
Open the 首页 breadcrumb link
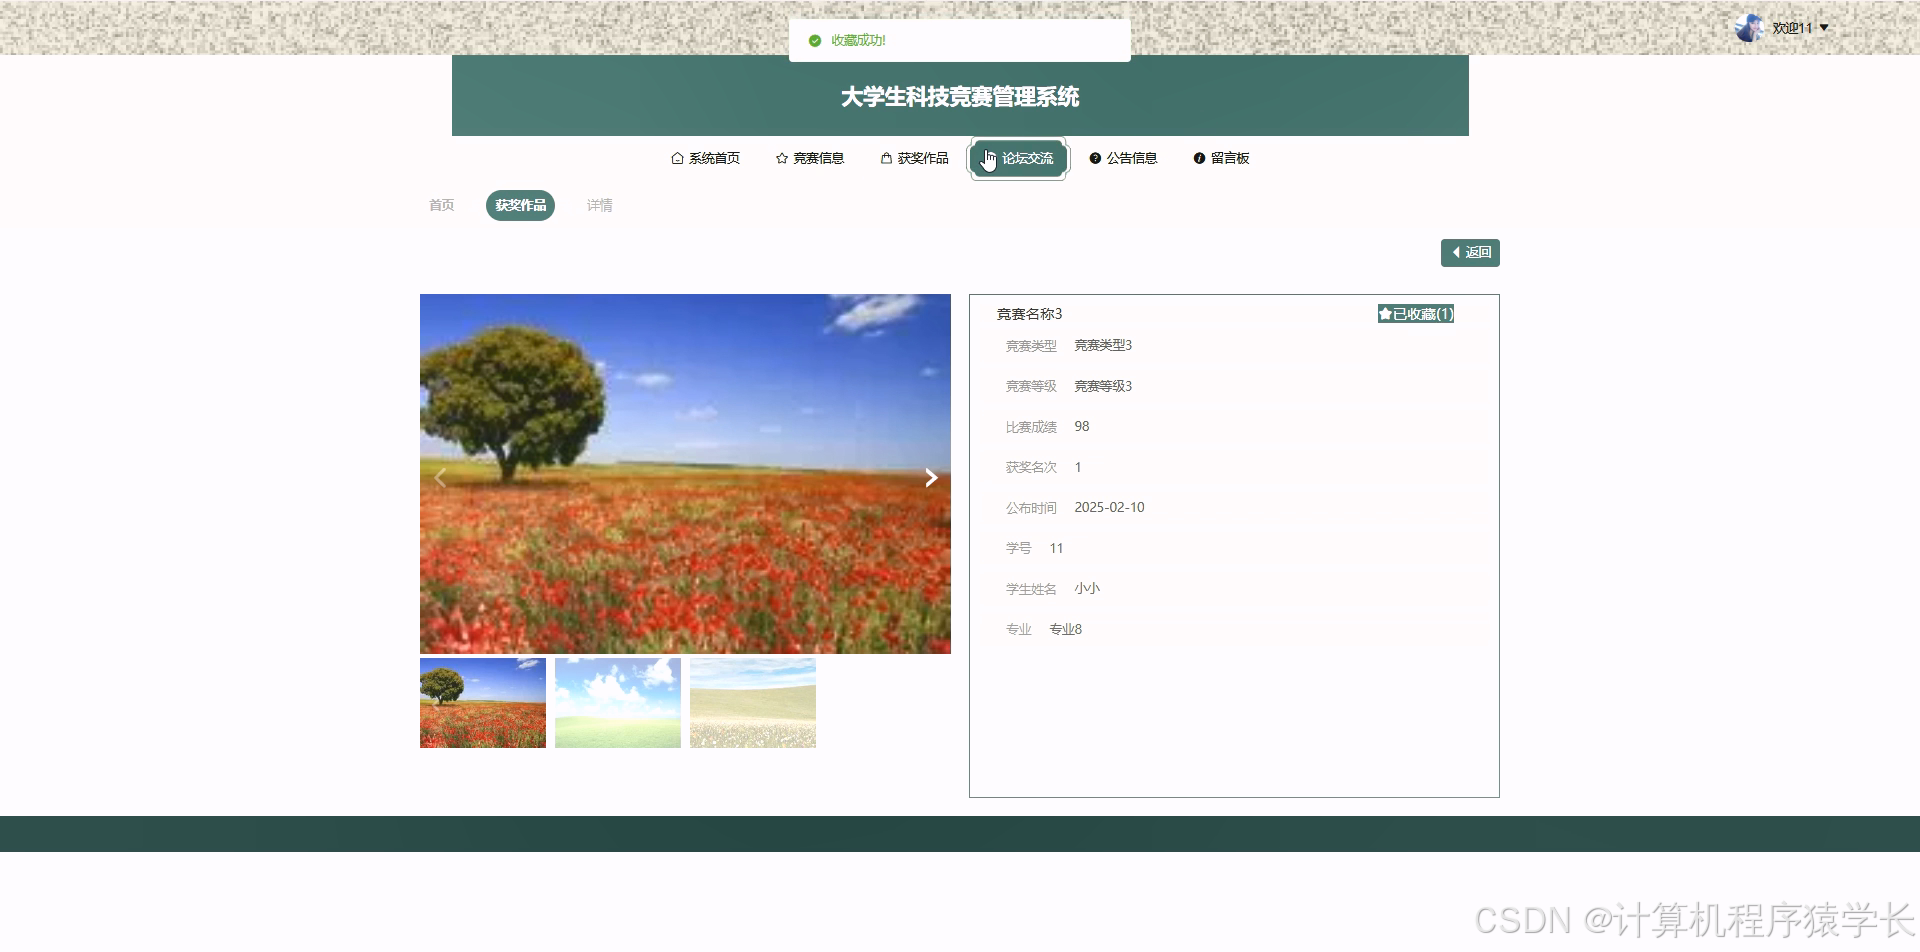click(440, 205)
